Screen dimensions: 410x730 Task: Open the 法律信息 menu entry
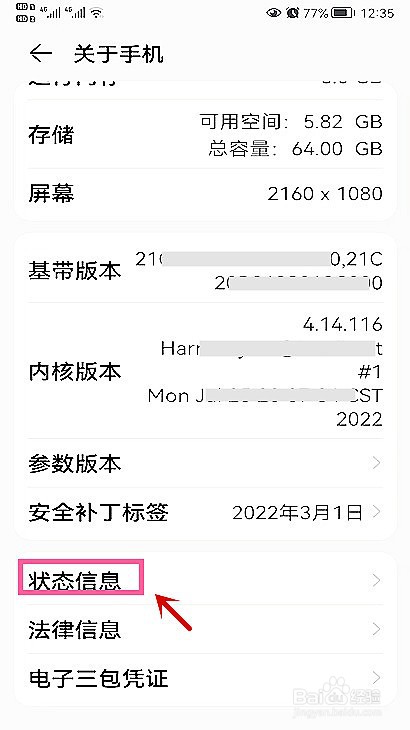205,629
